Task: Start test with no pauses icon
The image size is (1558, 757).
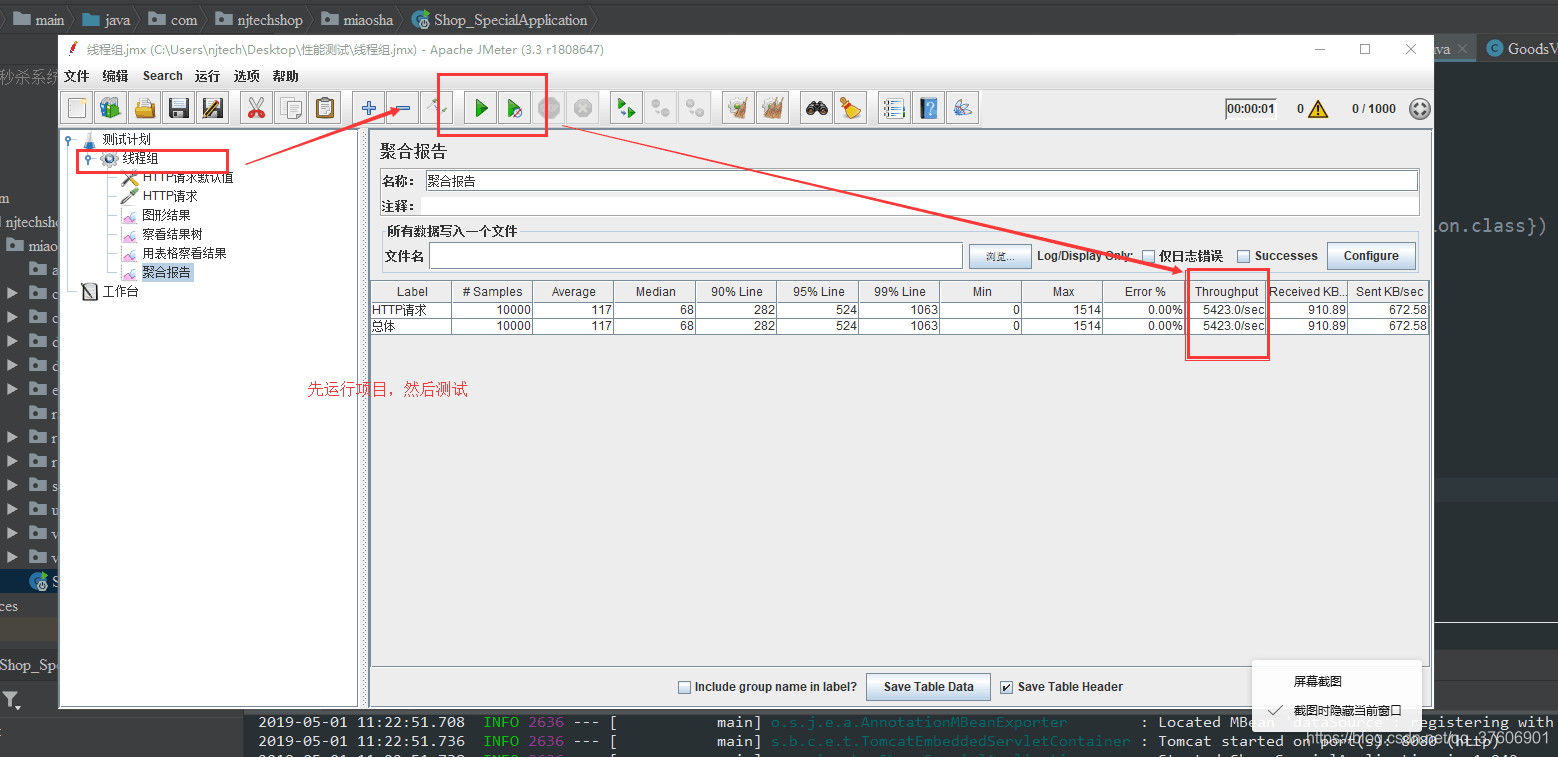Action: click(514, 108)
